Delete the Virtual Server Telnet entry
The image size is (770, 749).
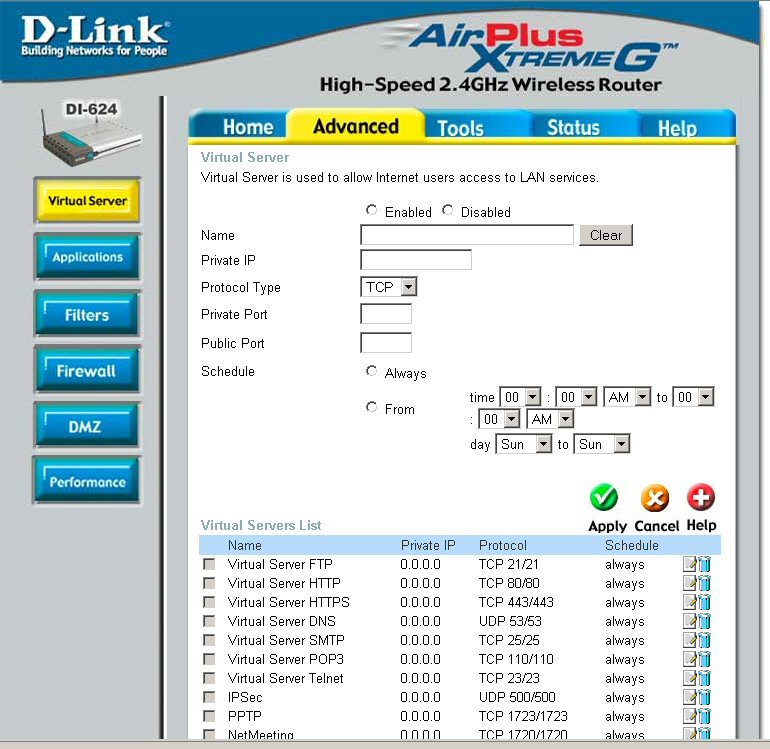pyautogui.click(x=704, y=678)
